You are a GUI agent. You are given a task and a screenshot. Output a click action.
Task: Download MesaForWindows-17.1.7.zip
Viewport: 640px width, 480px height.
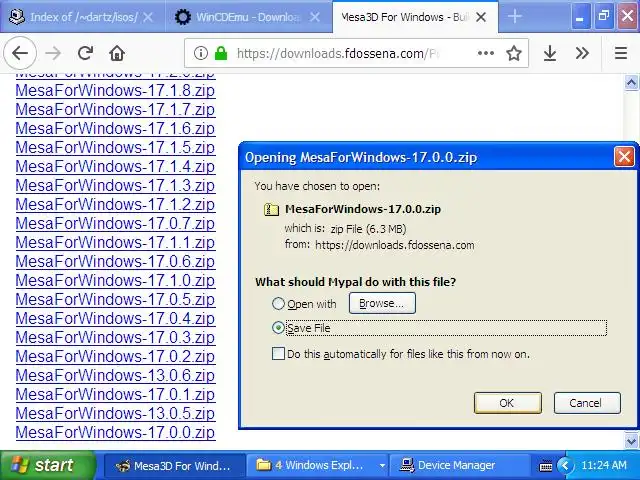(x=115, y=109)
